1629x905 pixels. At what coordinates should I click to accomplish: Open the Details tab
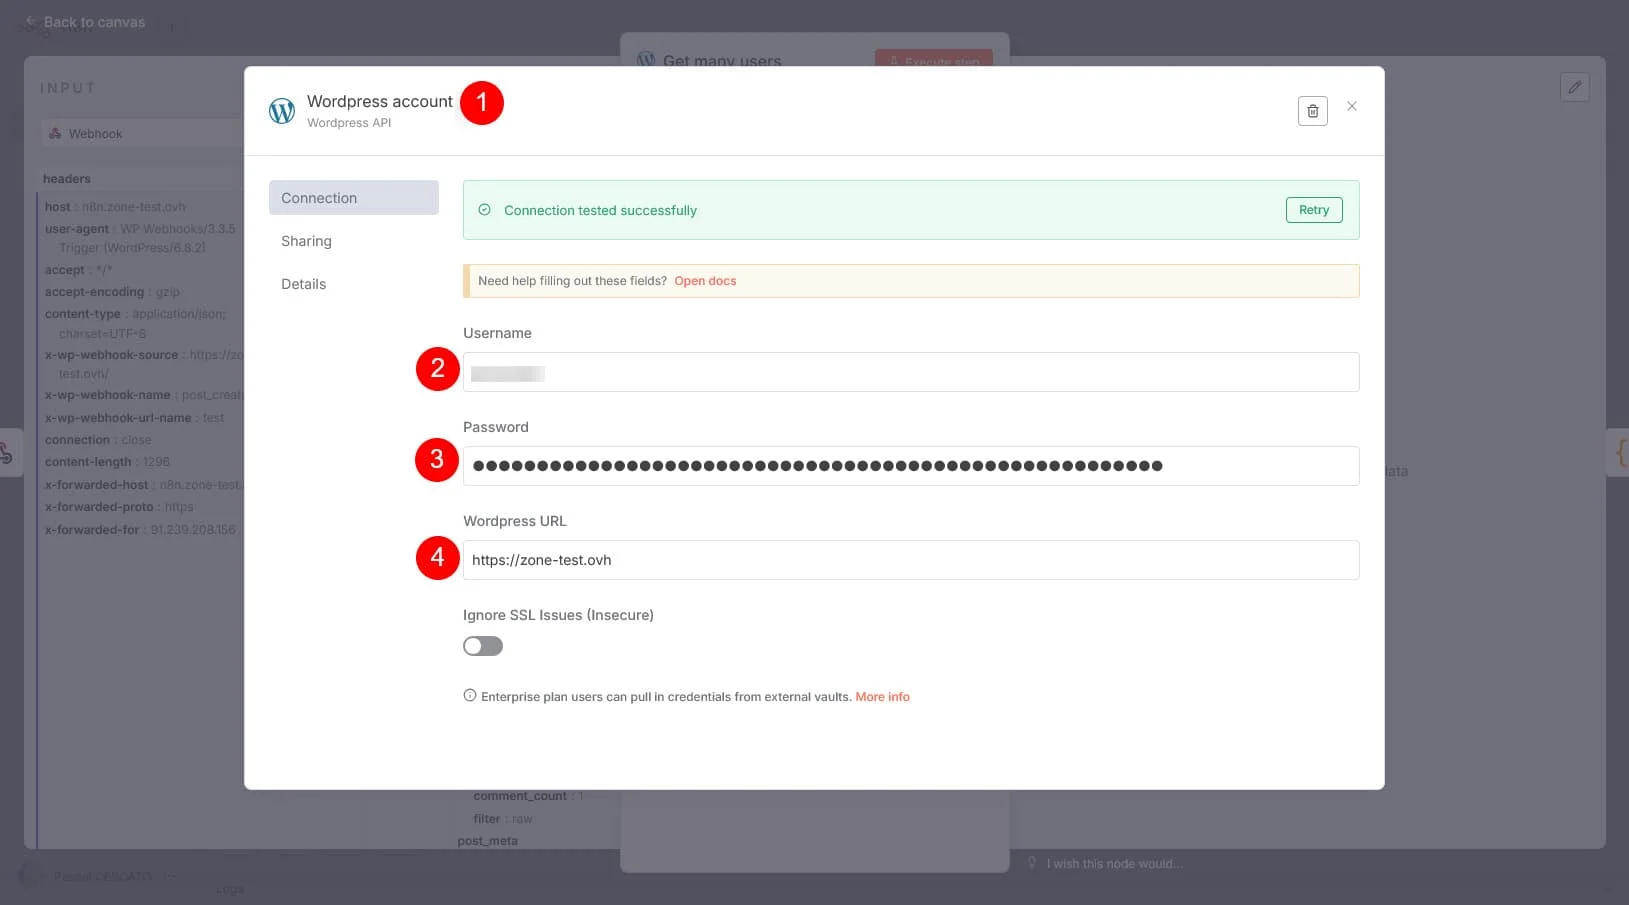coord(304,284)
